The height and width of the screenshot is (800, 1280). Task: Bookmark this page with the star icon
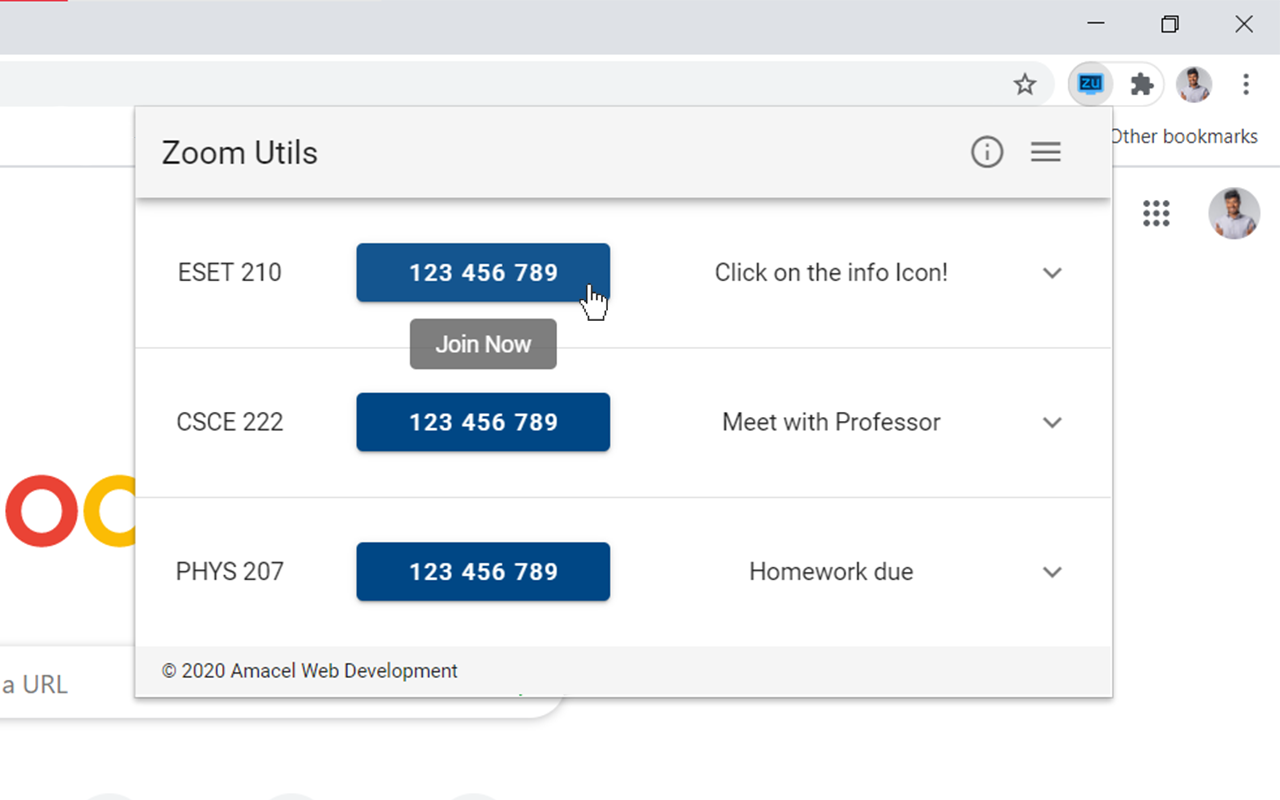[1025, 84]
